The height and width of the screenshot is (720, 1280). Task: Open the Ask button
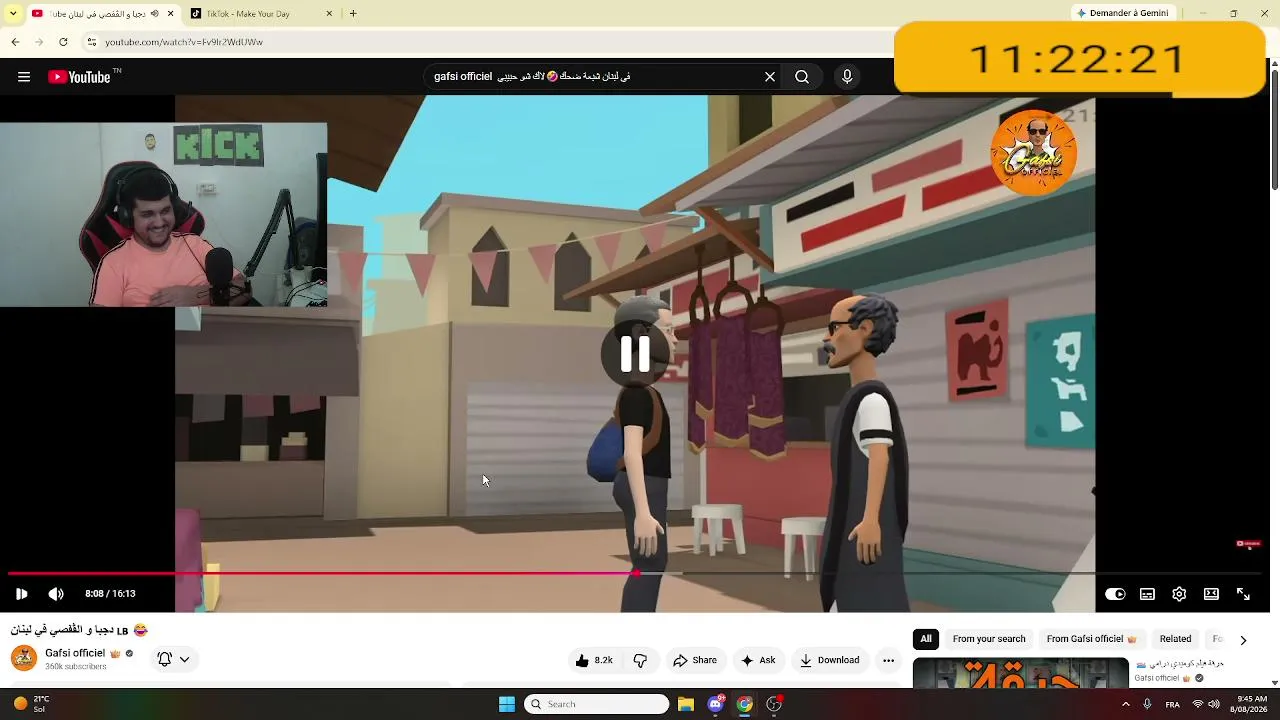click(x=758, y=660)
